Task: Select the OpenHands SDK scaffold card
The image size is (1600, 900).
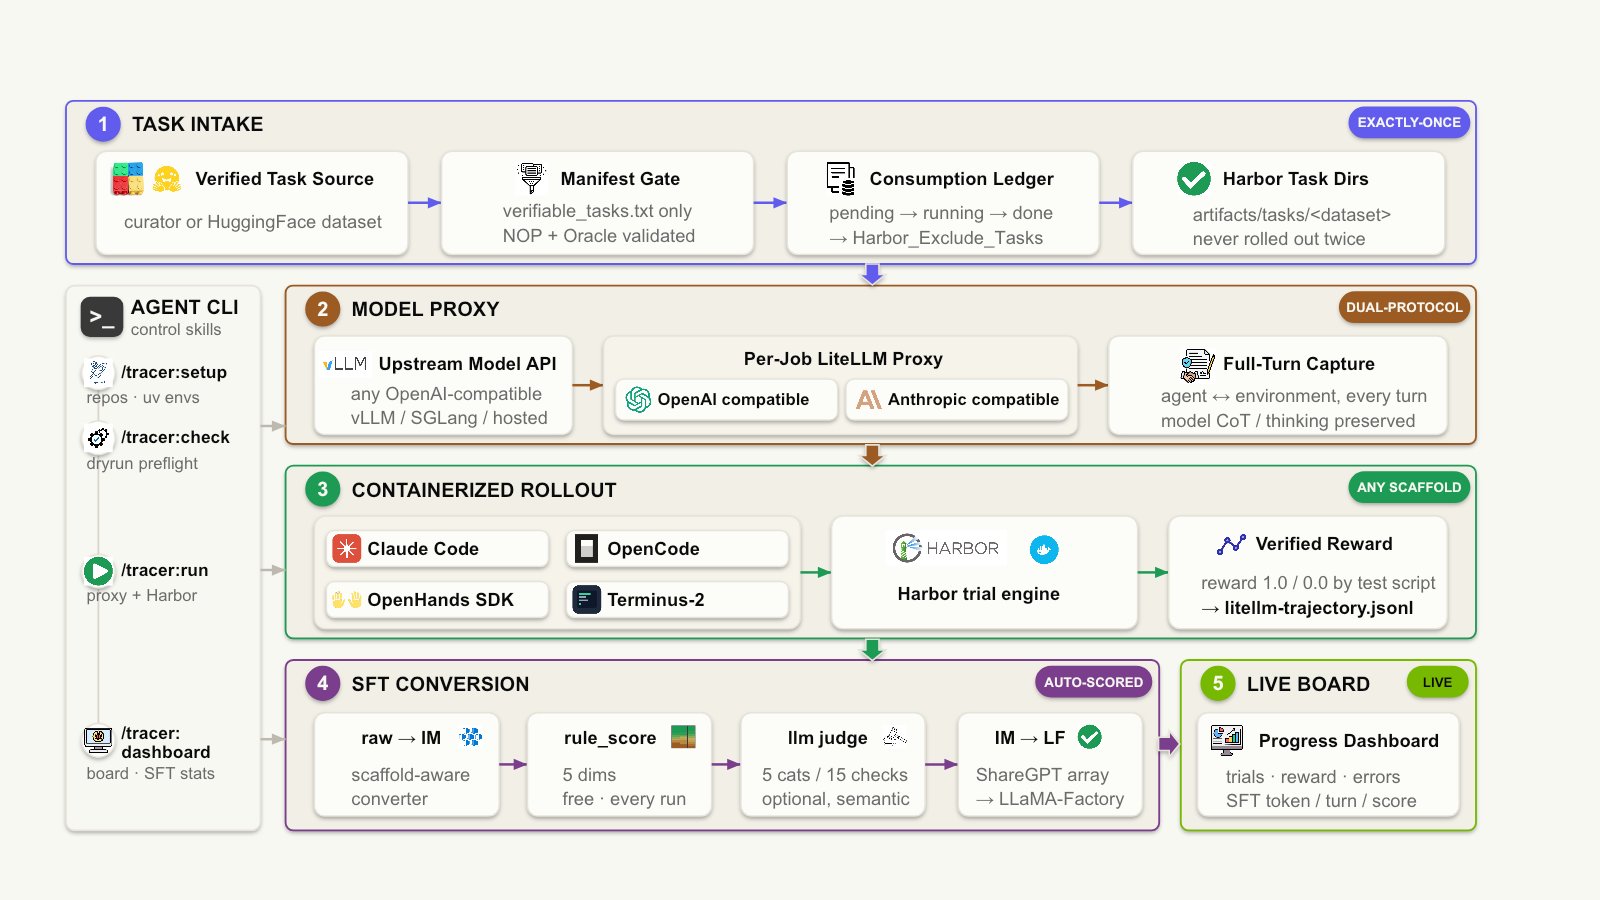Action: tap(437, 600)
